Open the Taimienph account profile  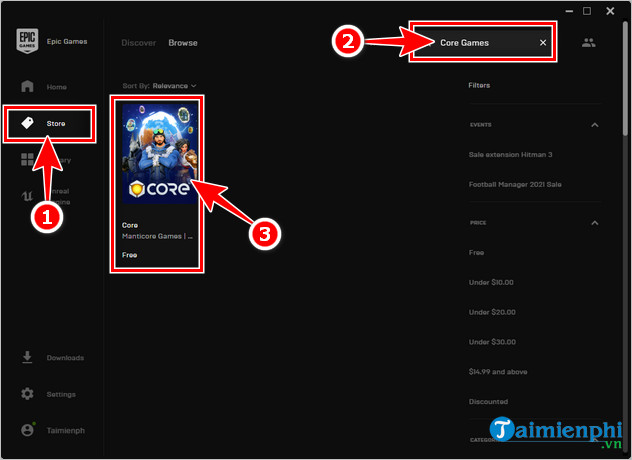(53, 430)
